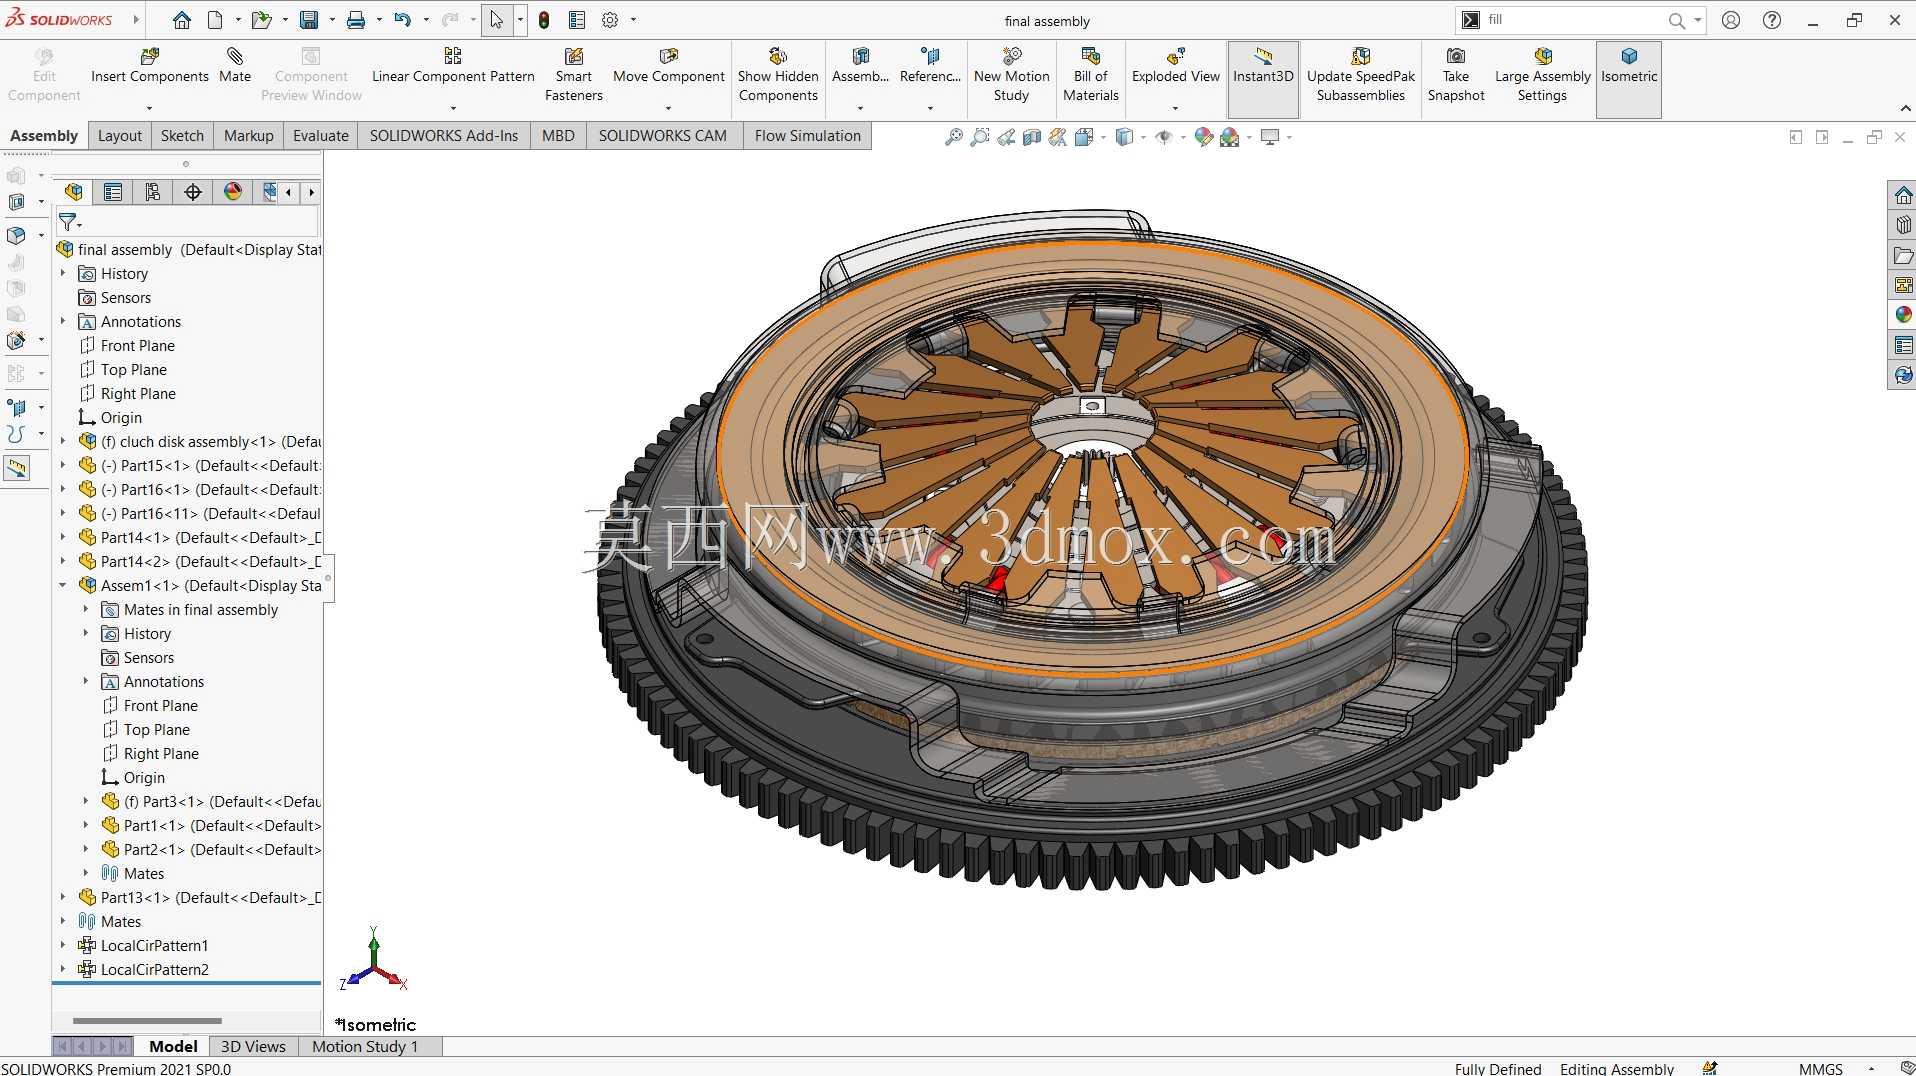Switch to Flow Simulation tab
Viewport: 1916px width, 1076px height.
click(808, 136)
